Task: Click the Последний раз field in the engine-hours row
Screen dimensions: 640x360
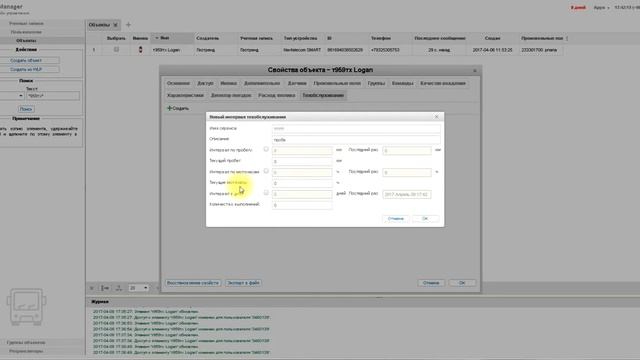Action: (x=407, y=172)
